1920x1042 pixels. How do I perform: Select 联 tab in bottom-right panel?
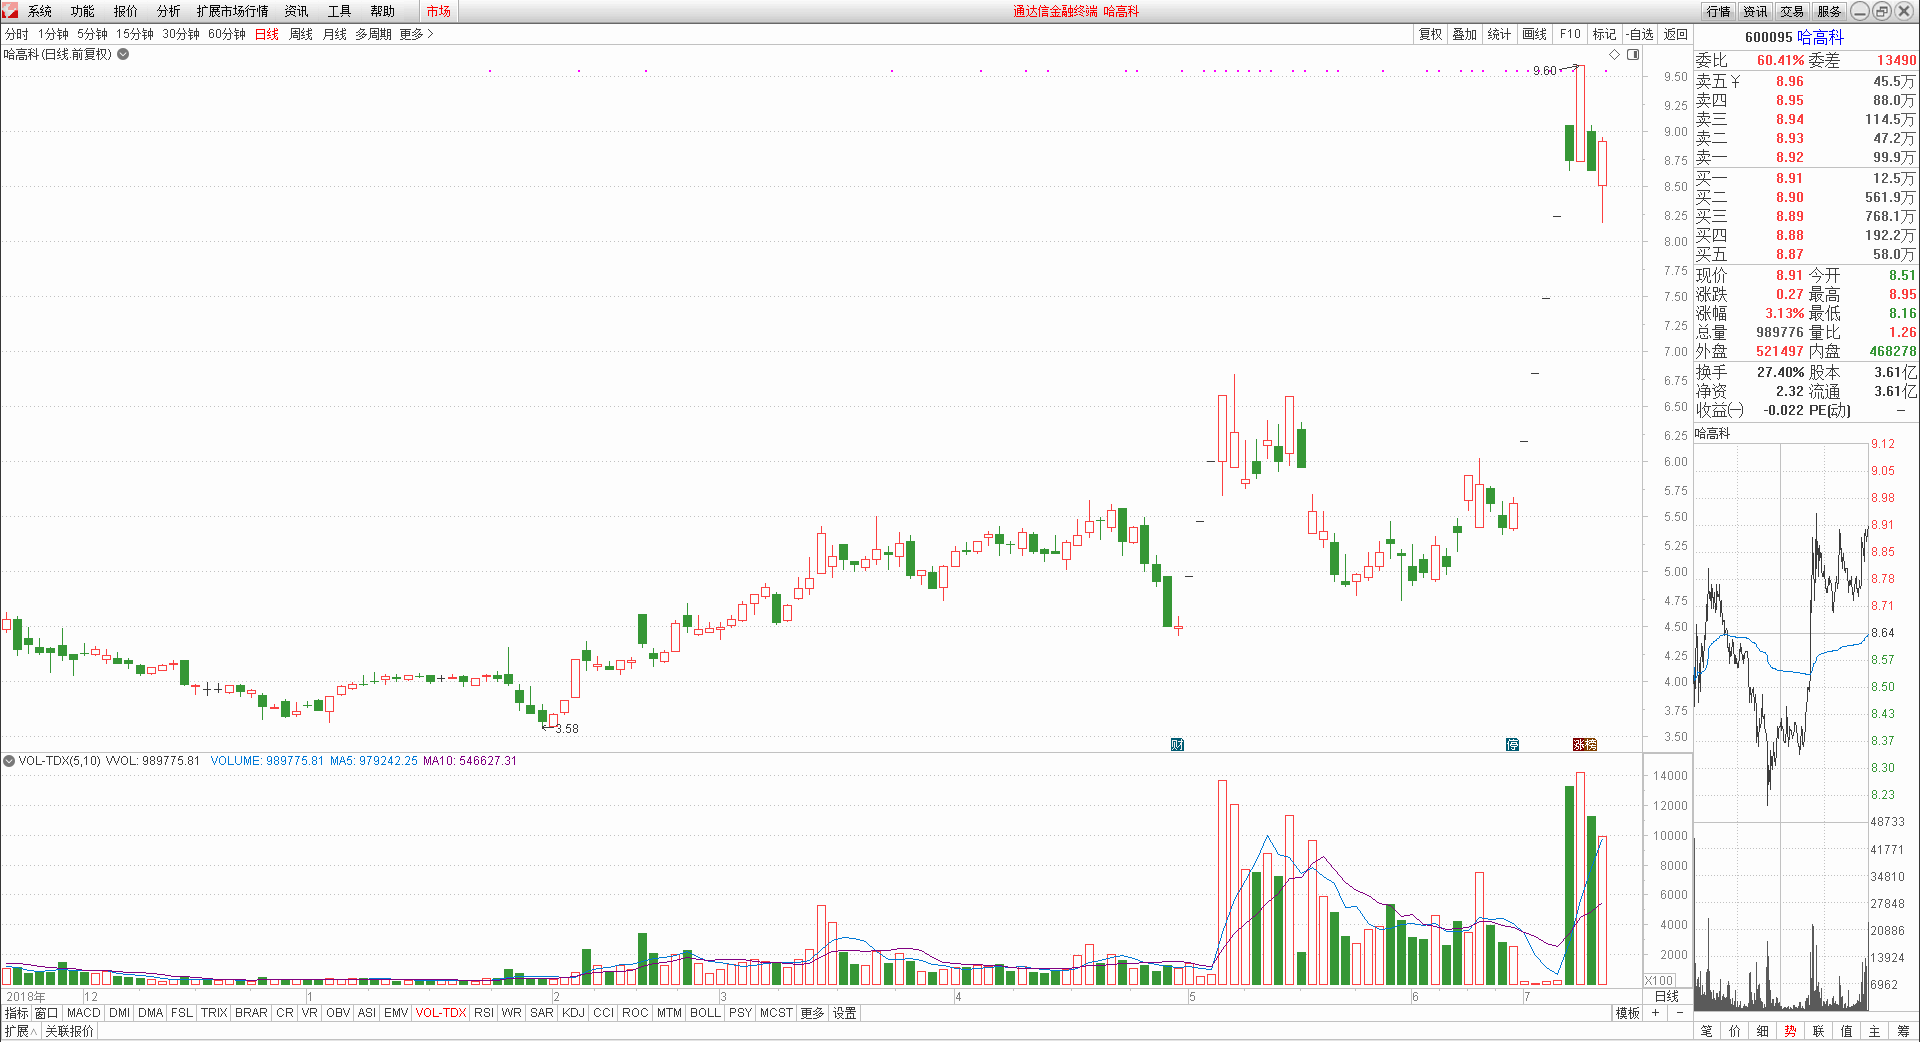point(1818,1031)
